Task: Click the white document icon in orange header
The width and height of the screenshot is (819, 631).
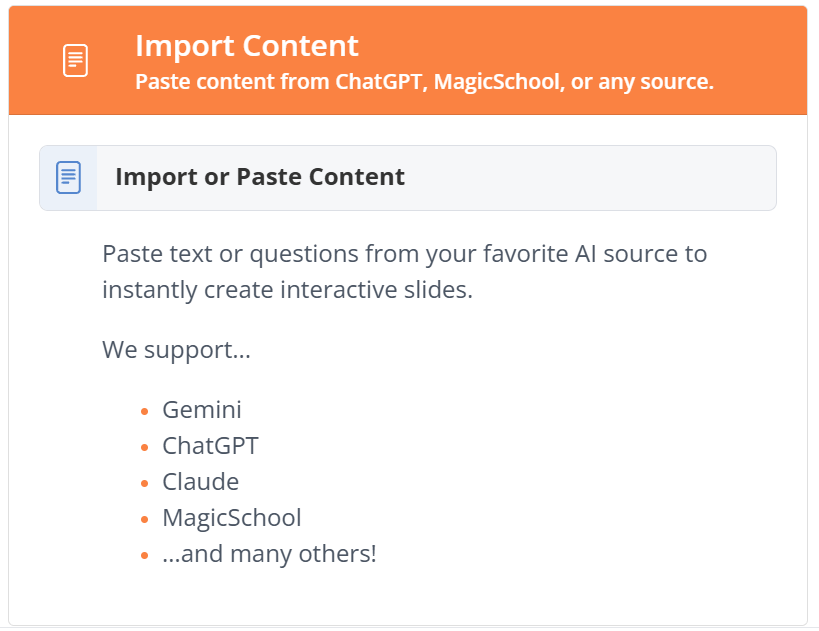Action: (x=75, y=61)
